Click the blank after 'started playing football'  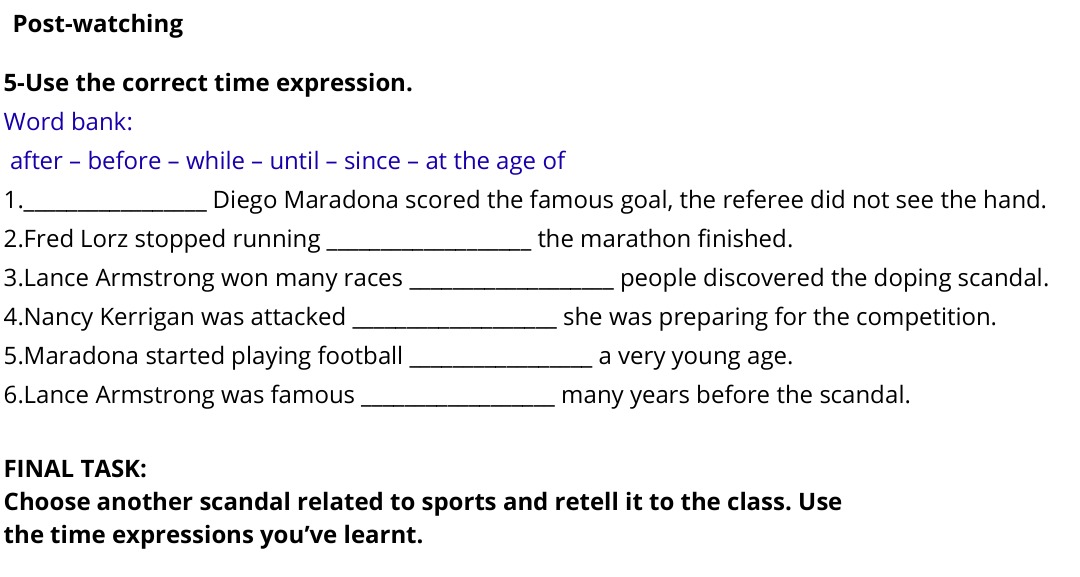(x=500, y=358)
